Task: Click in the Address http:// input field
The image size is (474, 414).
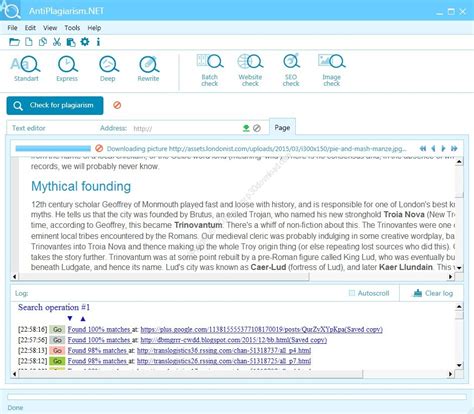Action: 185,128
